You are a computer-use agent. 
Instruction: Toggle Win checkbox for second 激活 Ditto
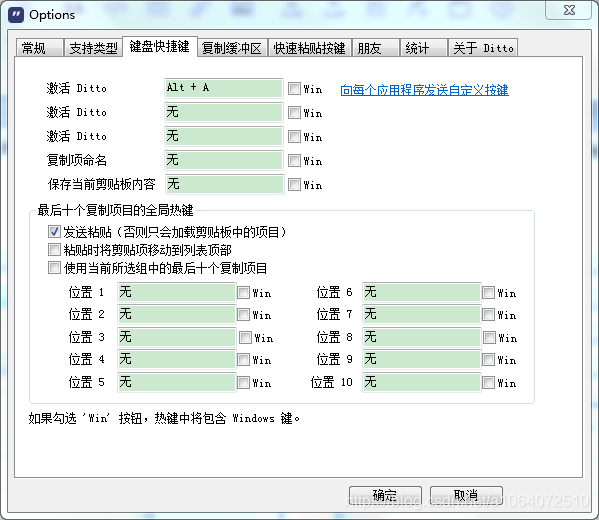click(294, 113)
